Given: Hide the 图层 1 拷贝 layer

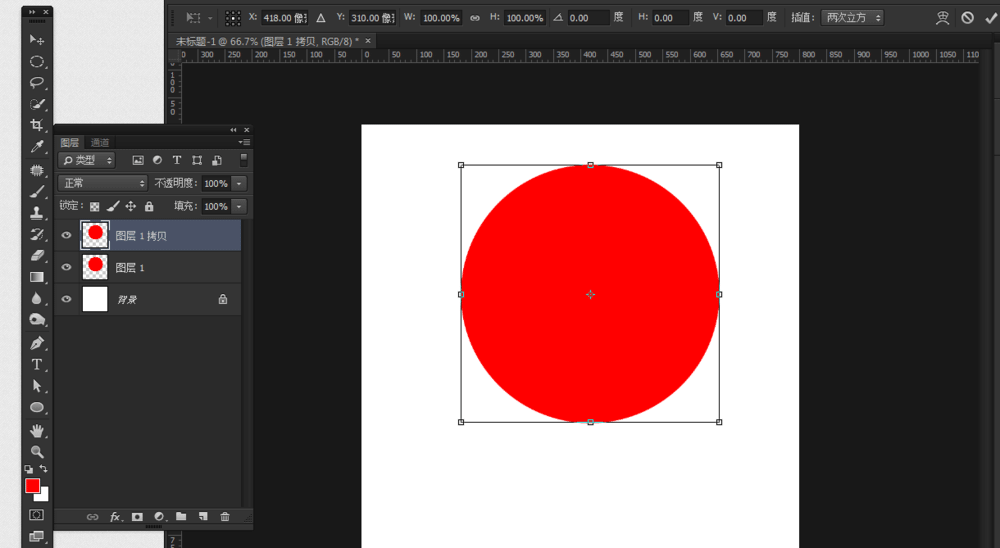Looking at the screenshot, I should 67,236.
